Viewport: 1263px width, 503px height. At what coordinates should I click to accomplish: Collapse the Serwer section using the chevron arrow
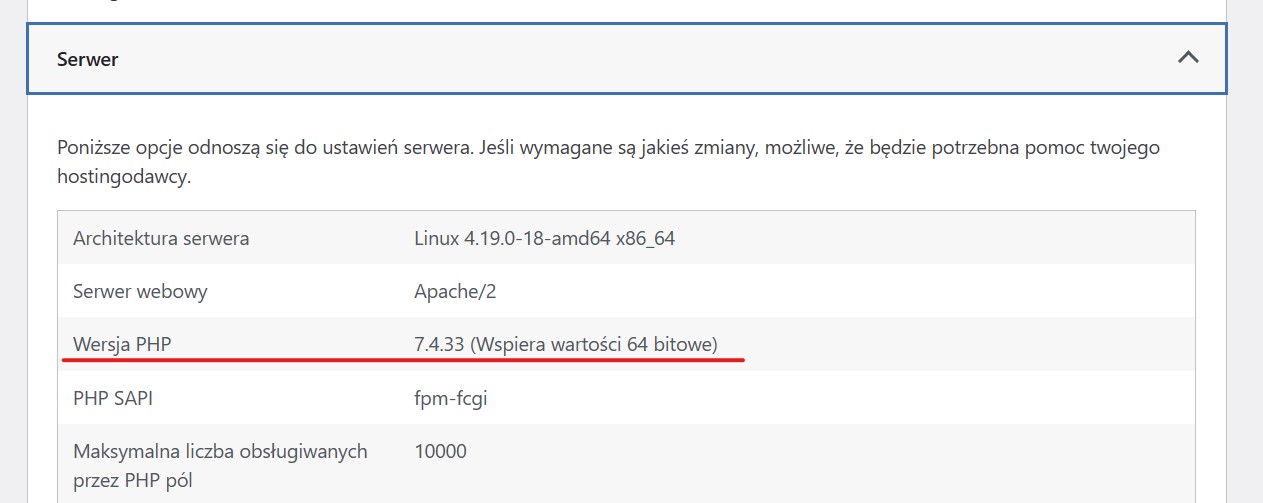coord(1188,58)
